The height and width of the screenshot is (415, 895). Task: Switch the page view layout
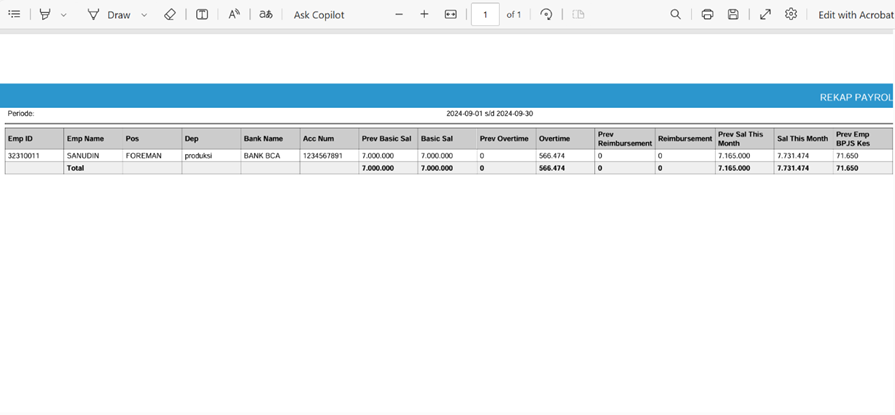(578, 15)
